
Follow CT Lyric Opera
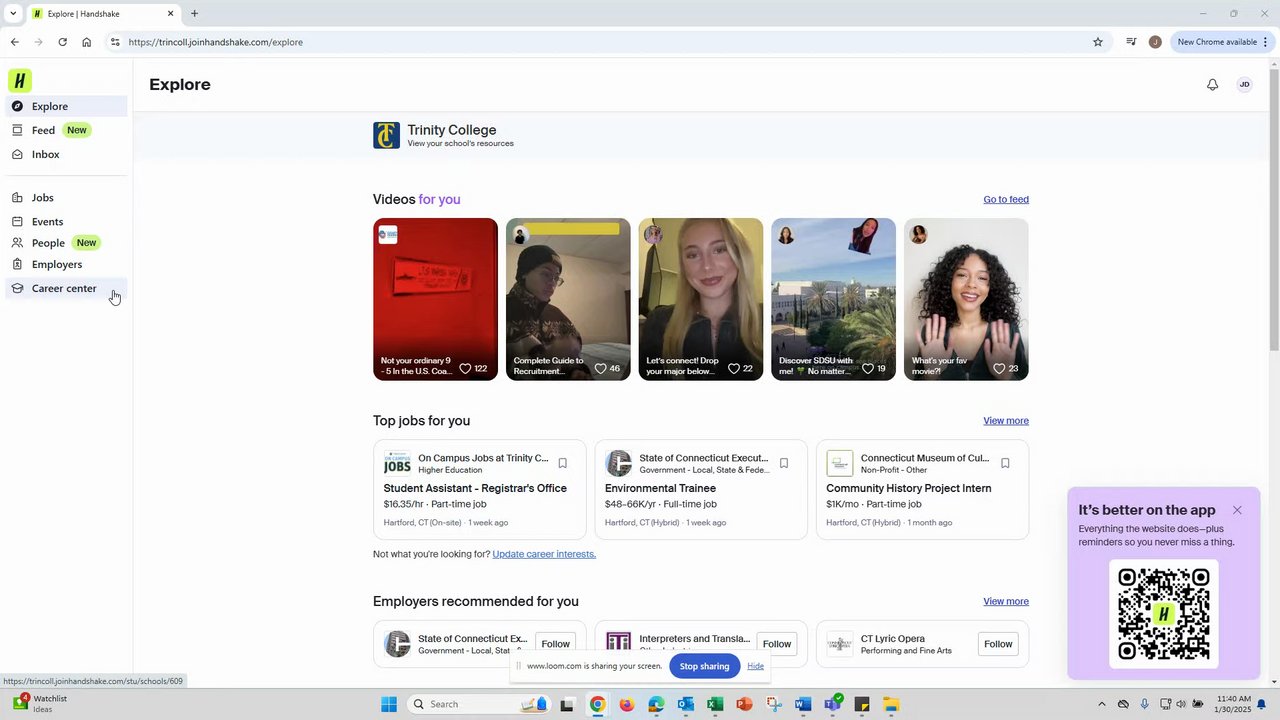[998, 644]
